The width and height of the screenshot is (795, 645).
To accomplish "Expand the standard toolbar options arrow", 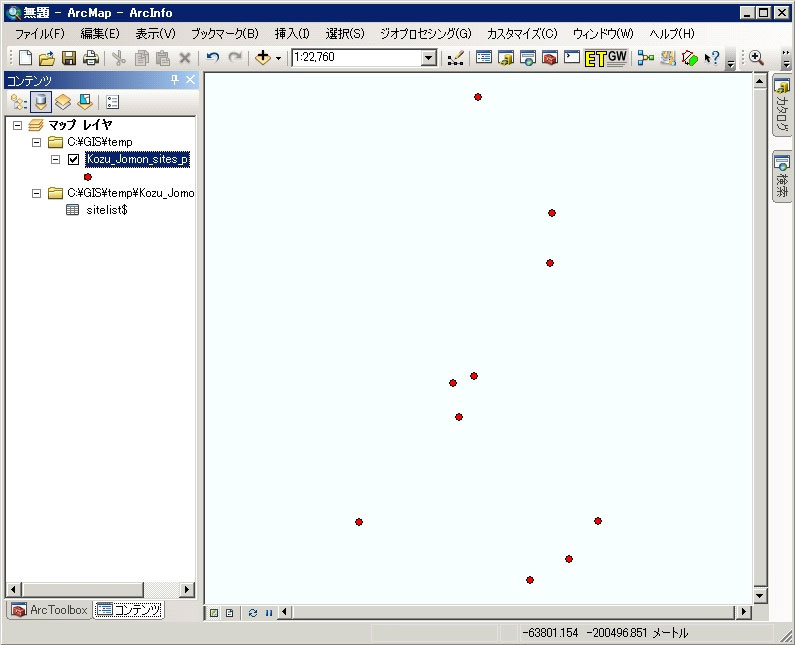I will 731,64.
